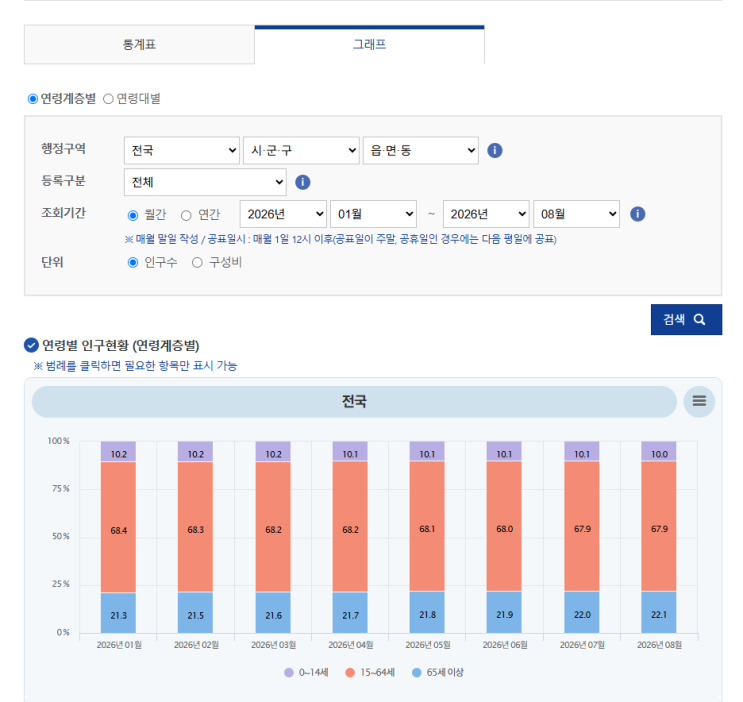
Task: Click the 68.4 segment in 2026년 01월 bar
Action: (118, 527)
